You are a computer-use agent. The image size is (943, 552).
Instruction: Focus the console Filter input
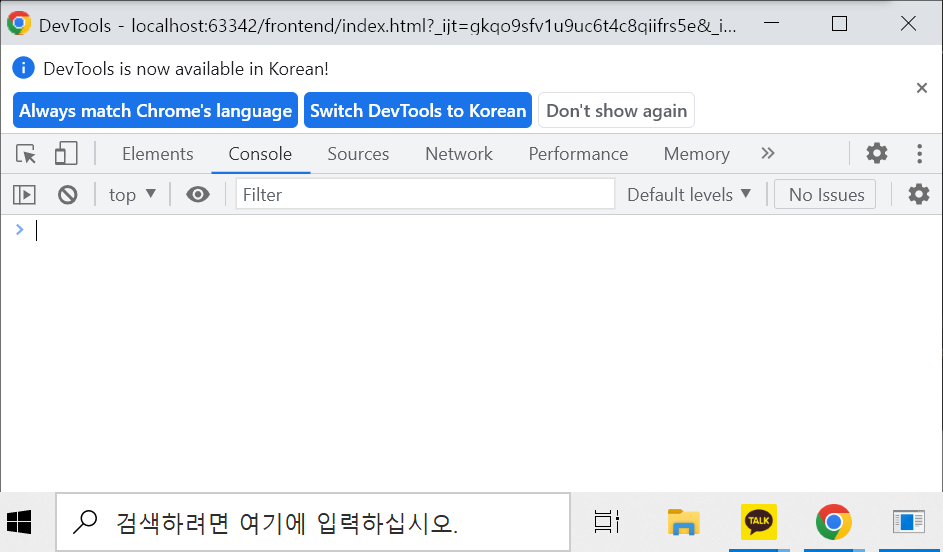tap(425, 194)
